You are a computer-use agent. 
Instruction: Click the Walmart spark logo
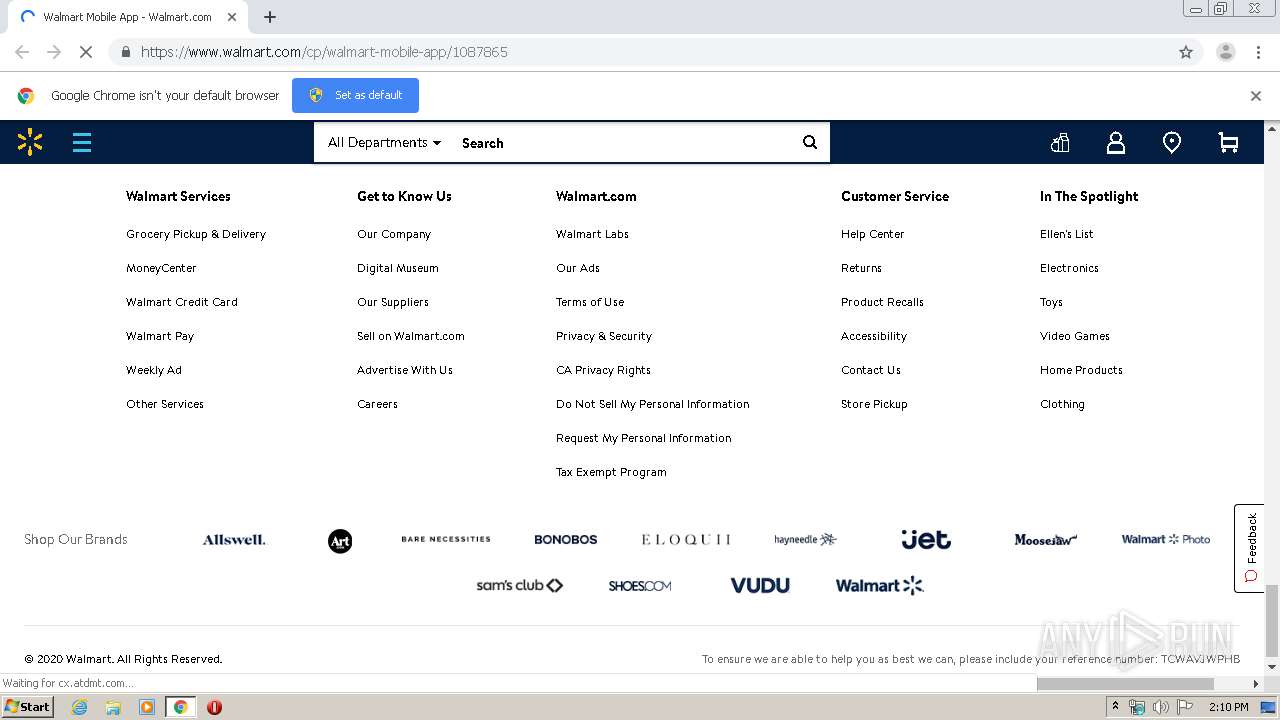(x=30, y=142)
